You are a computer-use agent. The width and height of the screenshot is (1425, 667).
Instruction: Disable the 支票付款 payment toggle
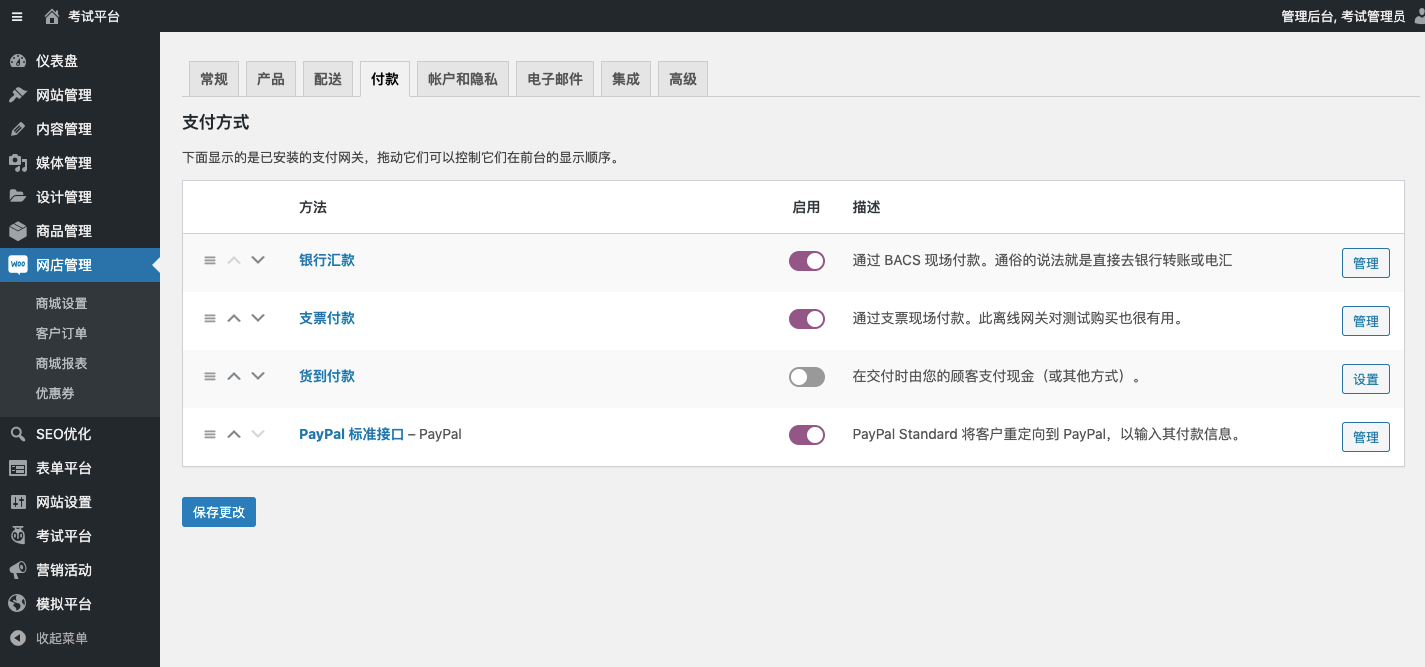(807, 319)
